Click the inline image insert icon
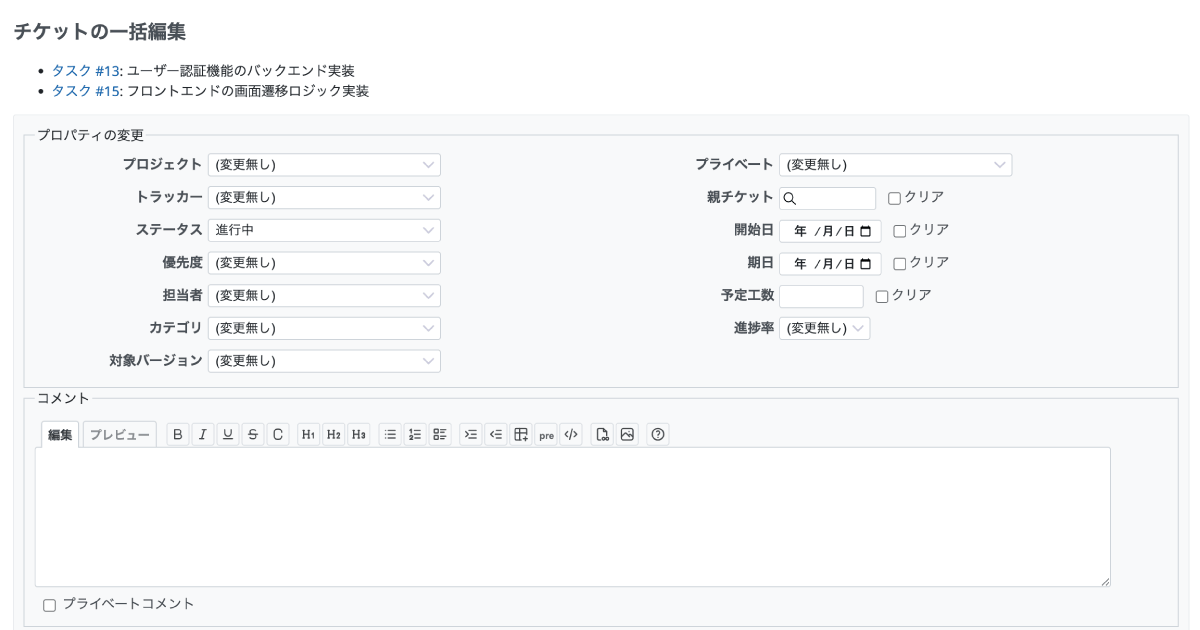The height and width of the screenshot is (630, 1200). (627, 435)
